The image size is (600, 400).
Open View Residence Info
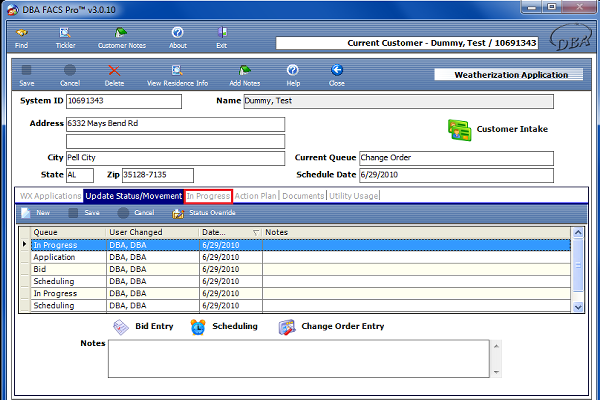[177, 70]
